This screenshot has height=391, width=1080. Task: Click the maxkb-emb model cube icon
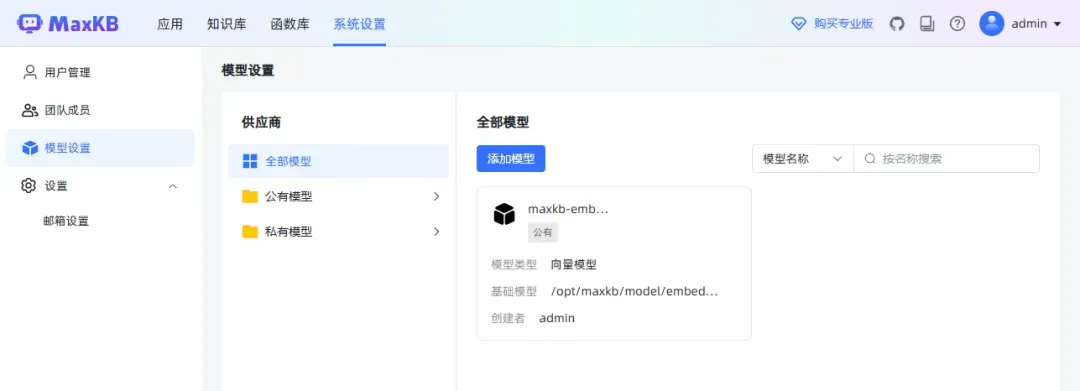(x=504, y=214)
